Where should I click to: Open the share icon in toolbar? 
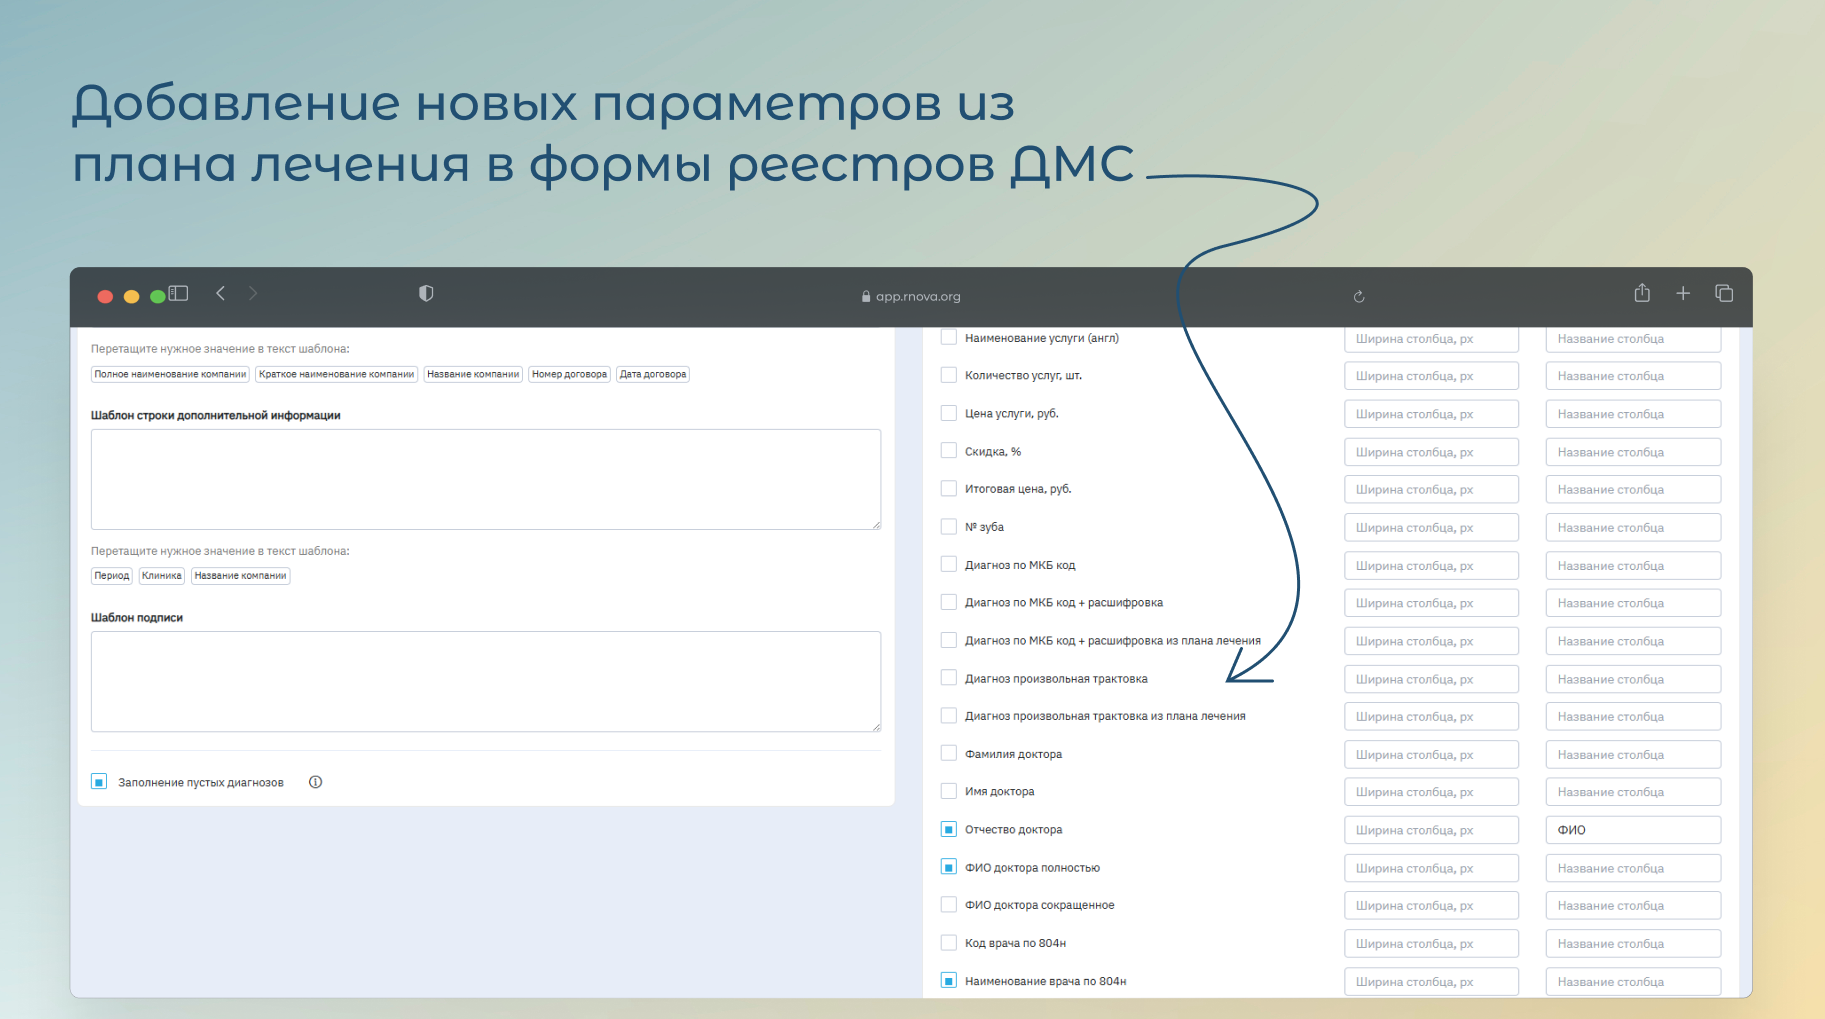point(1642,293)
